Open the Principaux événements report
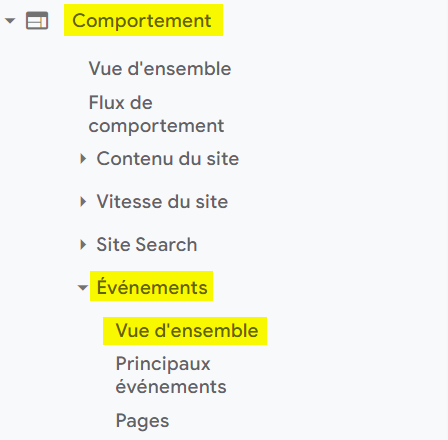This screenshot has width=448, height=440. [171, 375]
